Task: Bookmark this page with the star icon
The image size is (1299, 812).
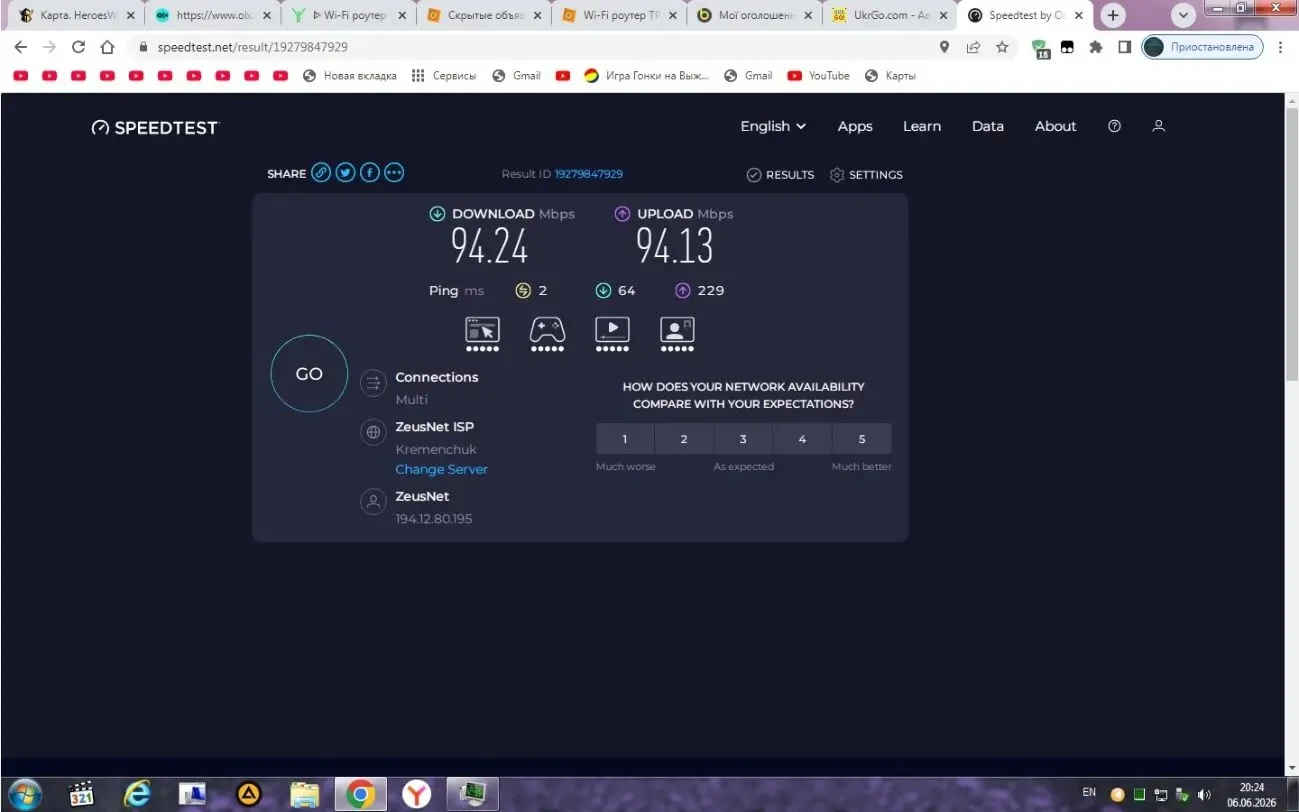Action: click(1002, 47)
